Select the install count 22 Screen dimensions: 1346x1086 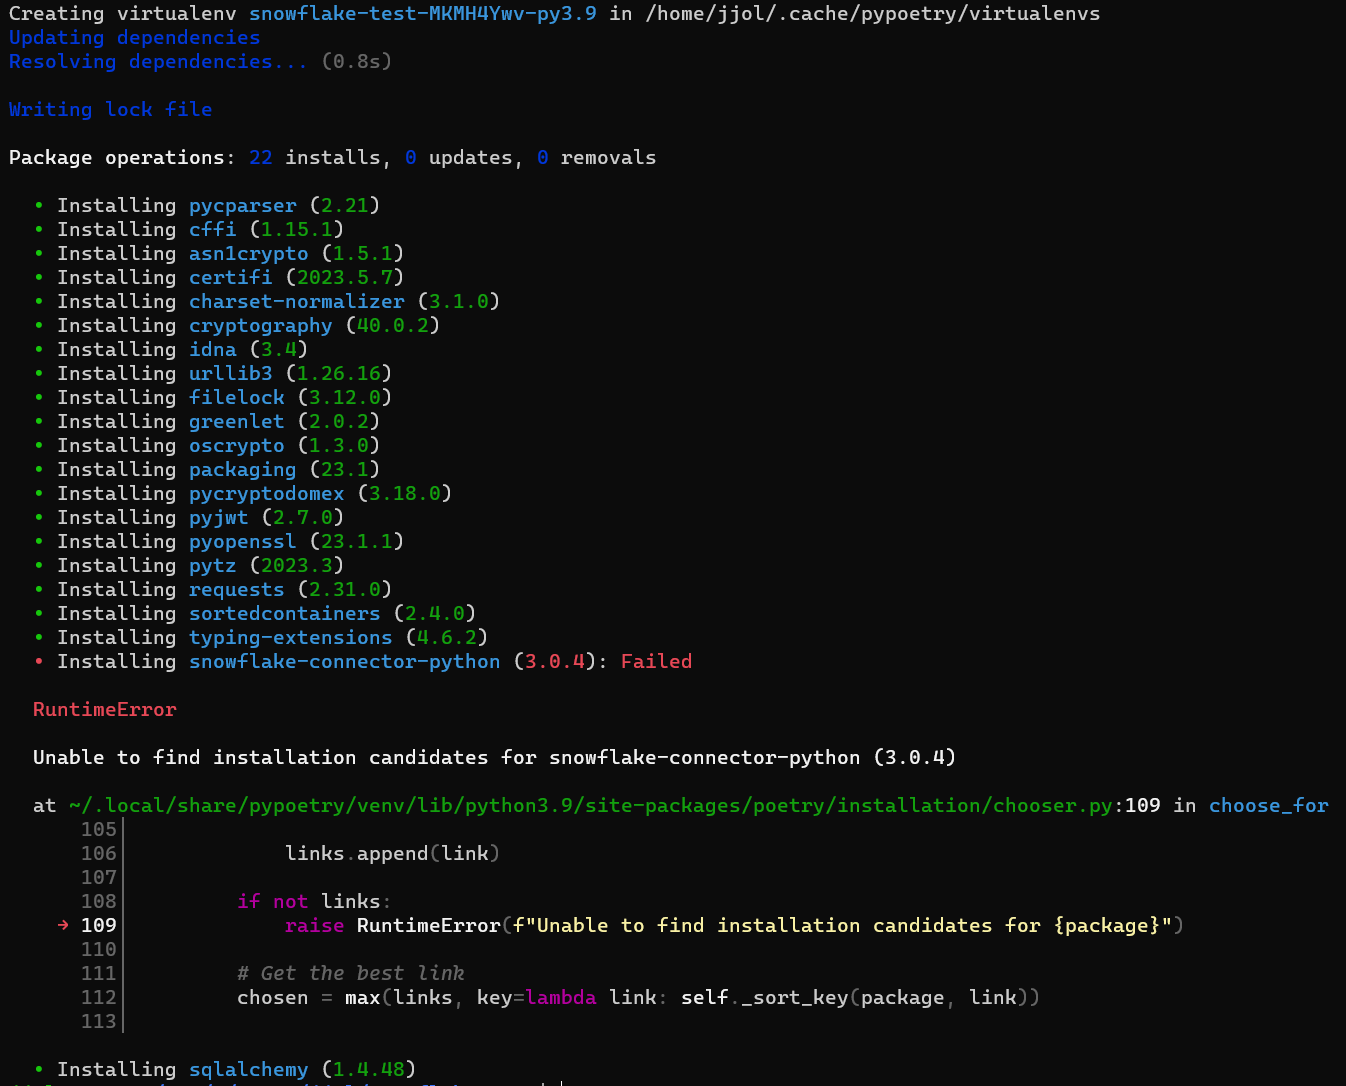[261, 157]
